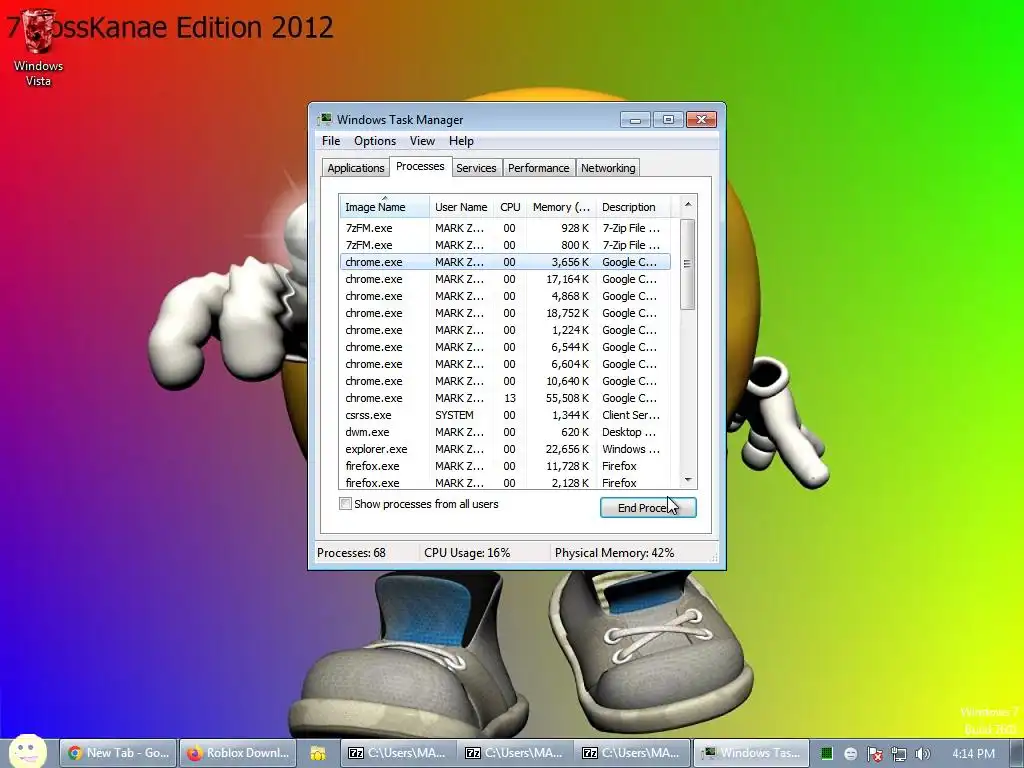The width and height of the screenshot is (1024, 768).
Task: Switch to the Services tab
Action: coord(476,168)
